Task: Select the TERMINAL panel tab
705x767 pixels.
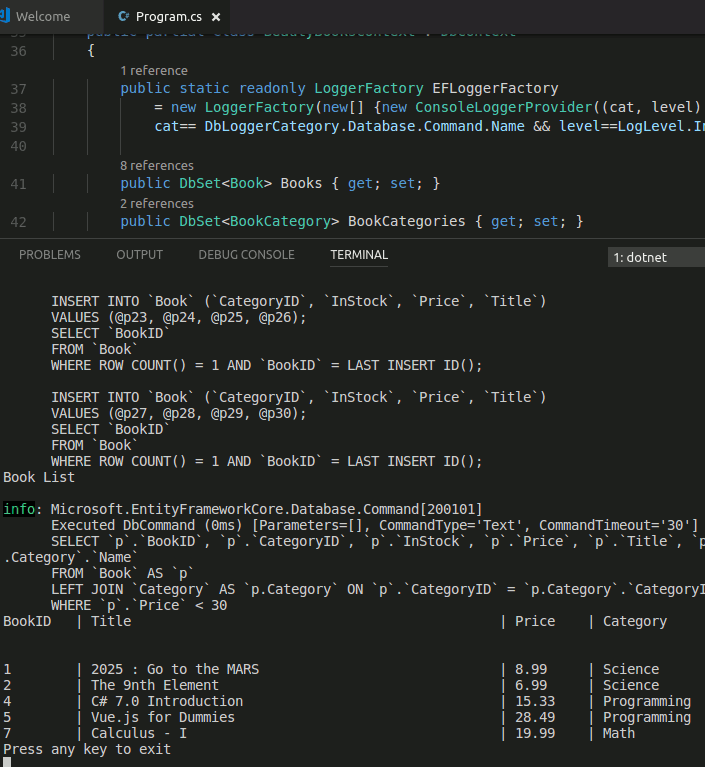Action: [359, 255]
